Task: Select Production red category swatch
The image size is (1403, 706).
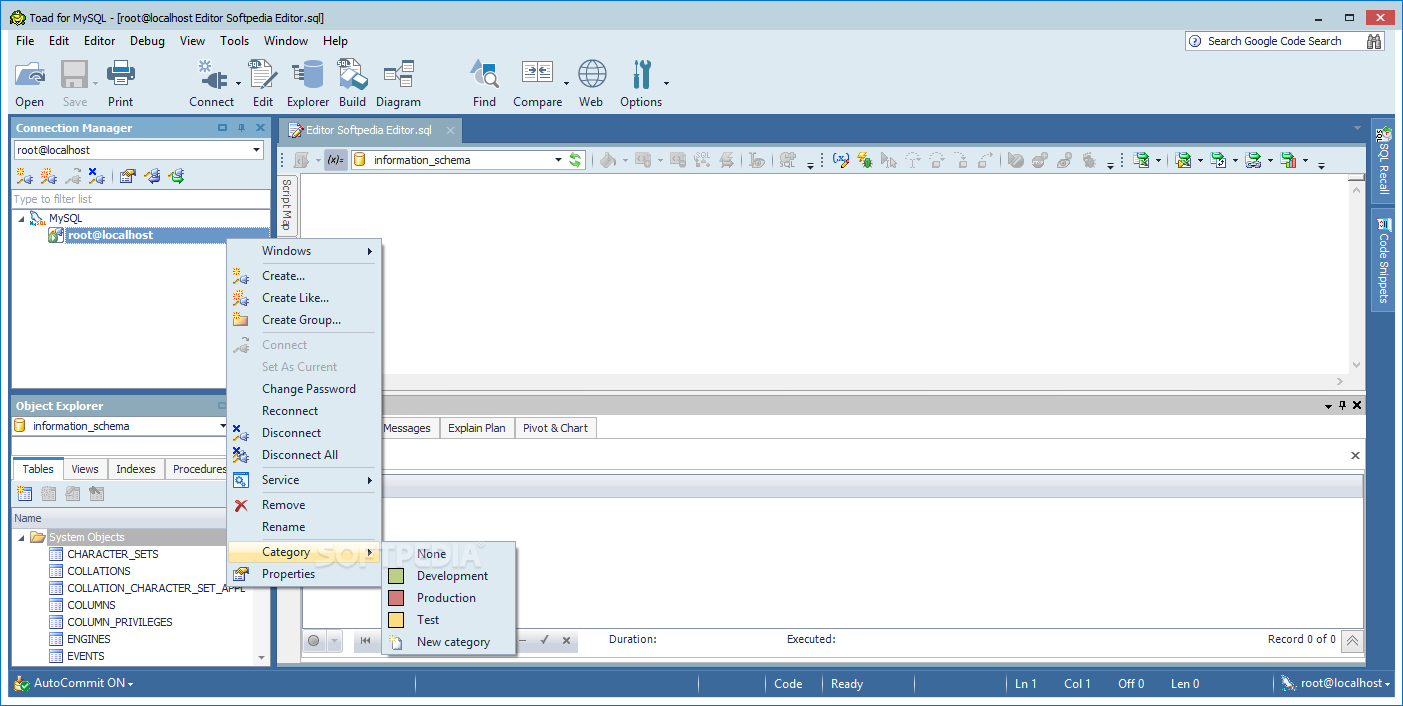Action: point(396,598)
